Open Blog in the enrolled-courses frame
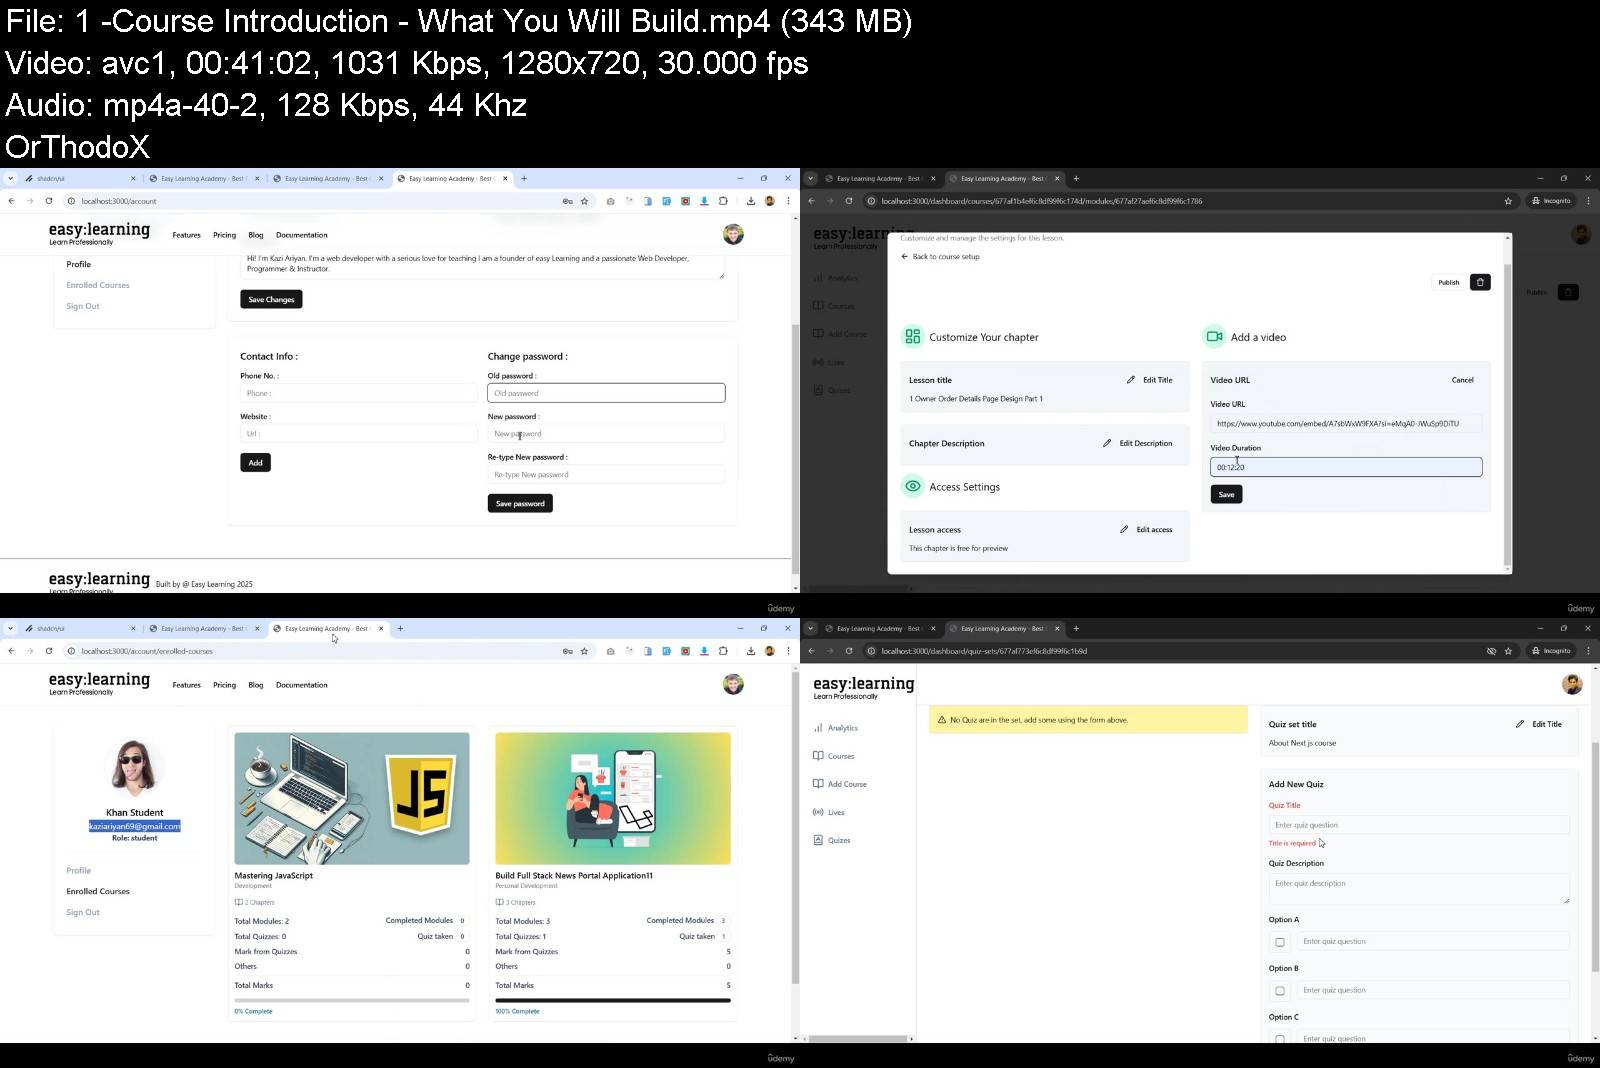The width and height of the screenshot is (1600, 1068). coord(256,685)
